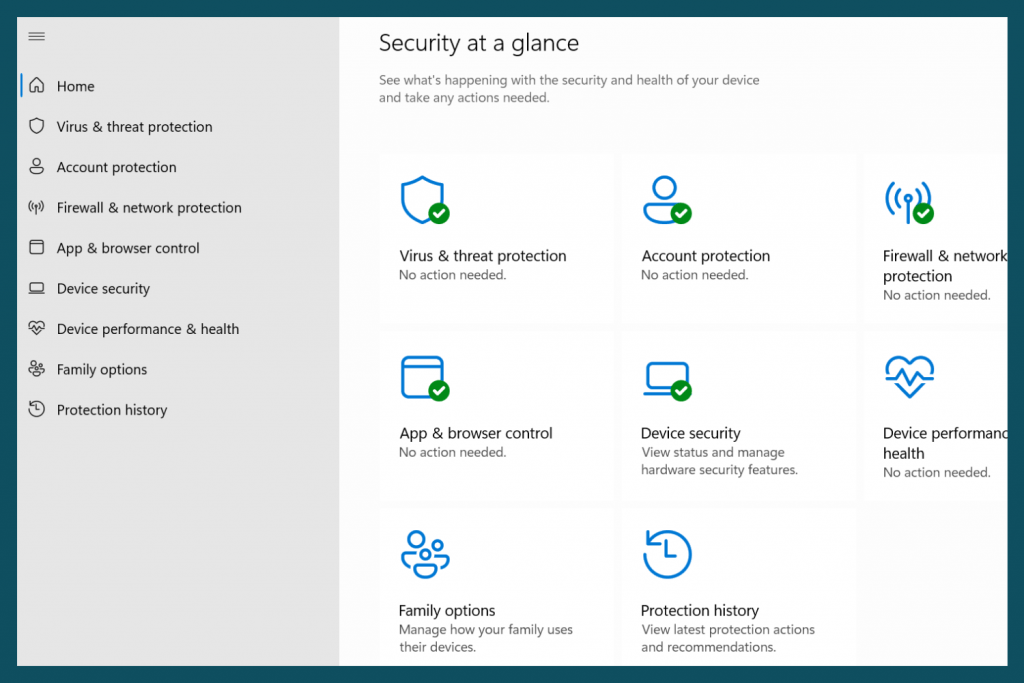
Task: Click the Device security laptop icon
Action: [x=667, y=377]
